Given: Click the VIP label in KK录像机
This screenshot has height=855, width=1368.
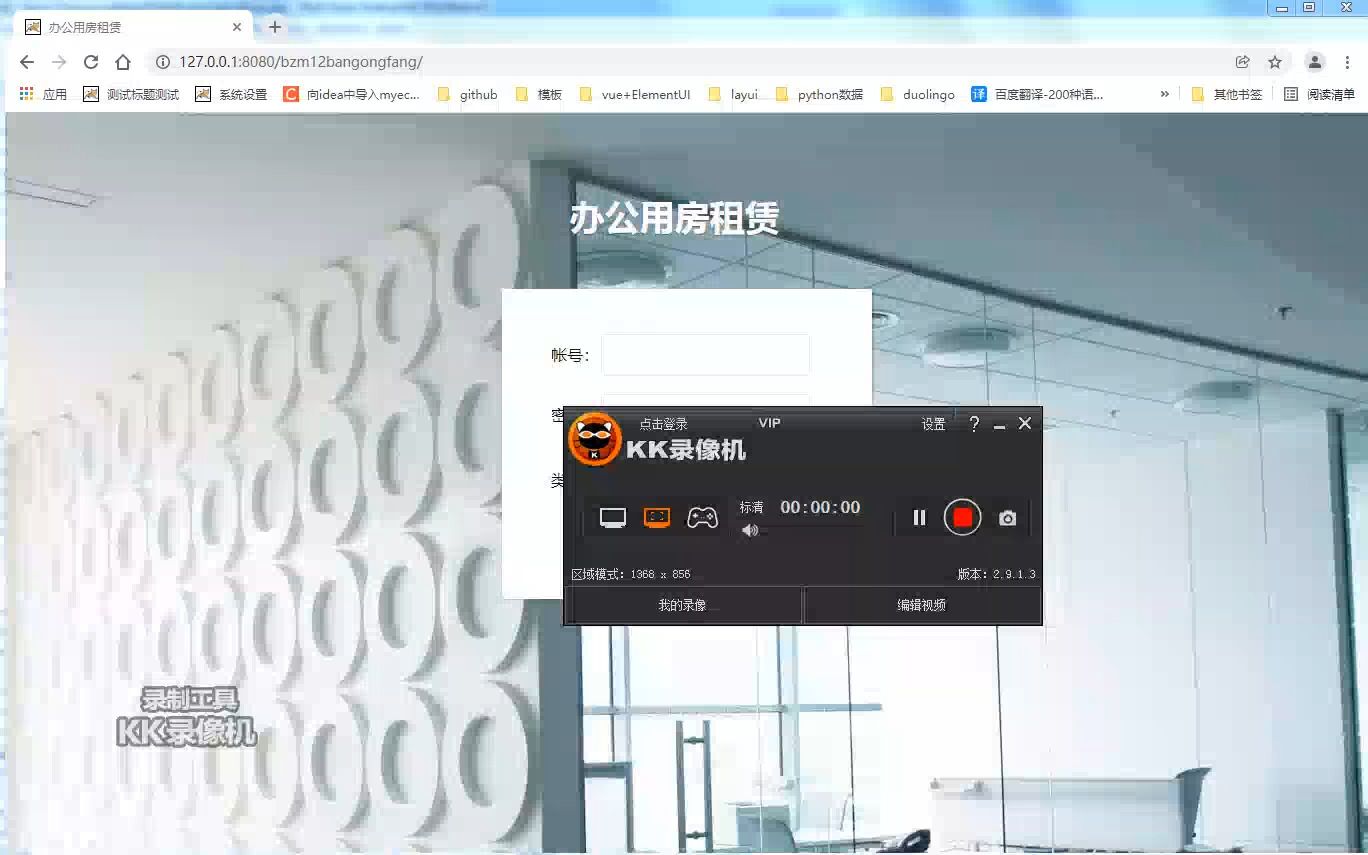Looking at the screenshot, I should pyautogui.click(x=769, y=423).
